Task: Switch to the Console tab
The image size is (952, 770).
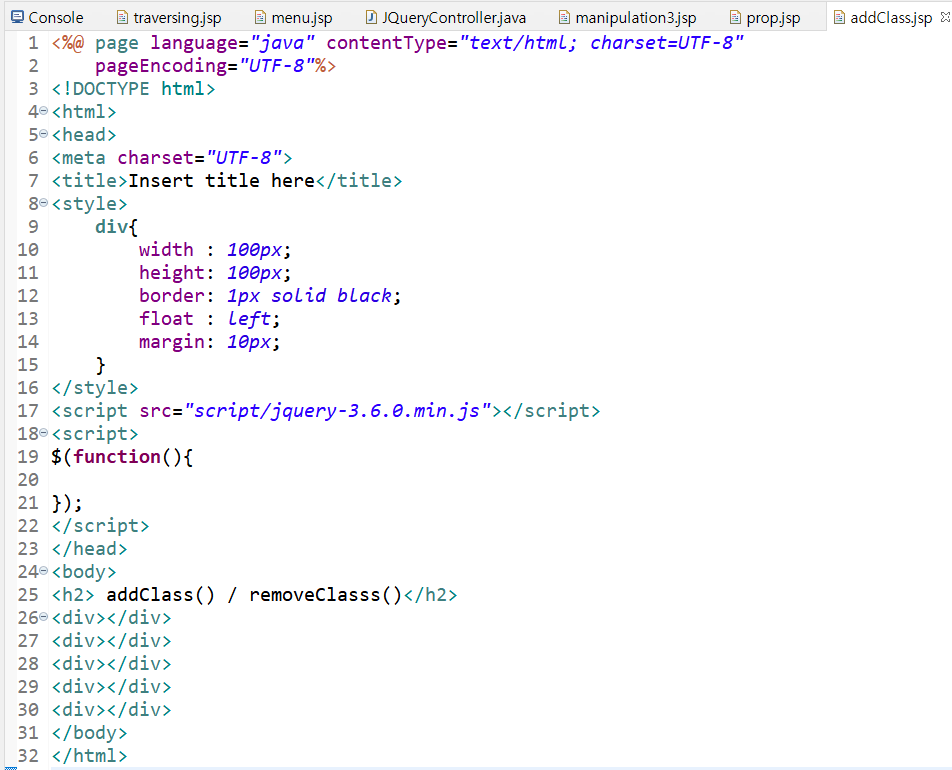Action: click(x=47, y=18)
